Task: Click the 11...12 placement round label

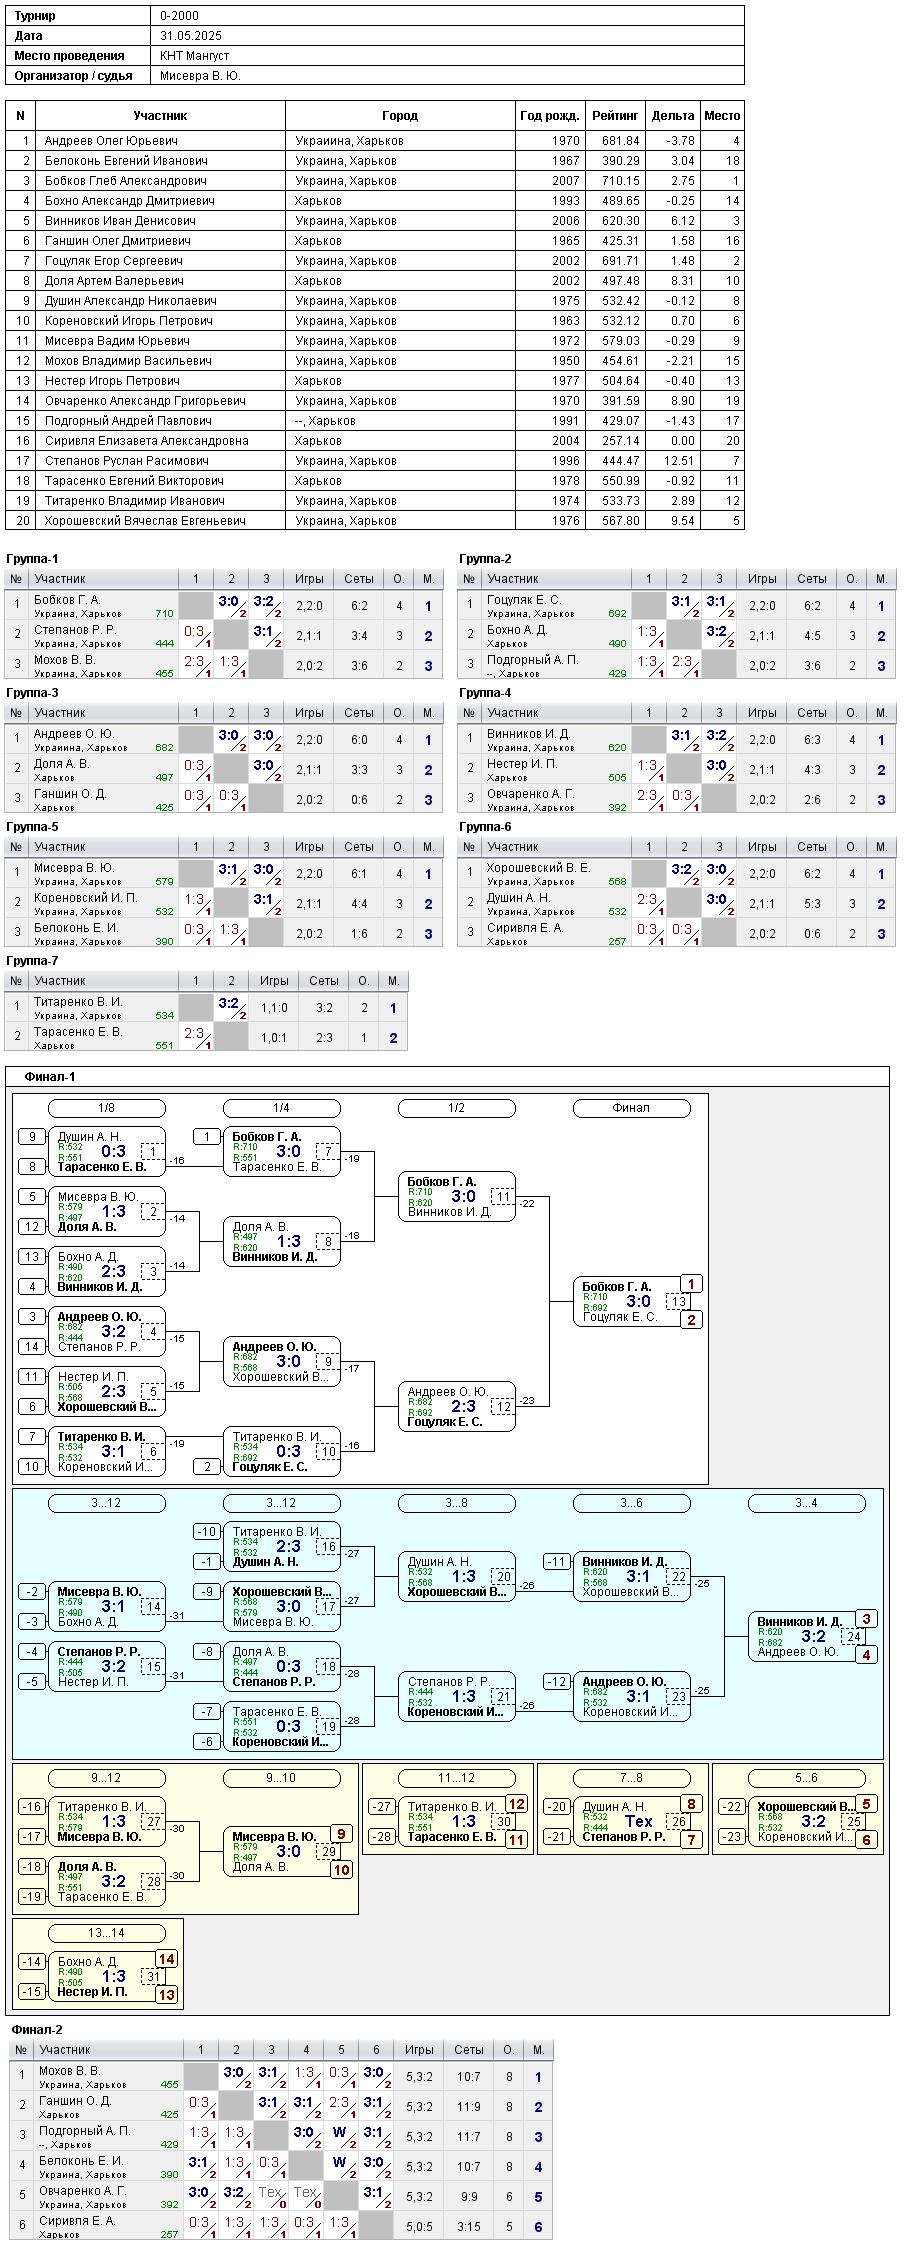Action: [457, 1778]
